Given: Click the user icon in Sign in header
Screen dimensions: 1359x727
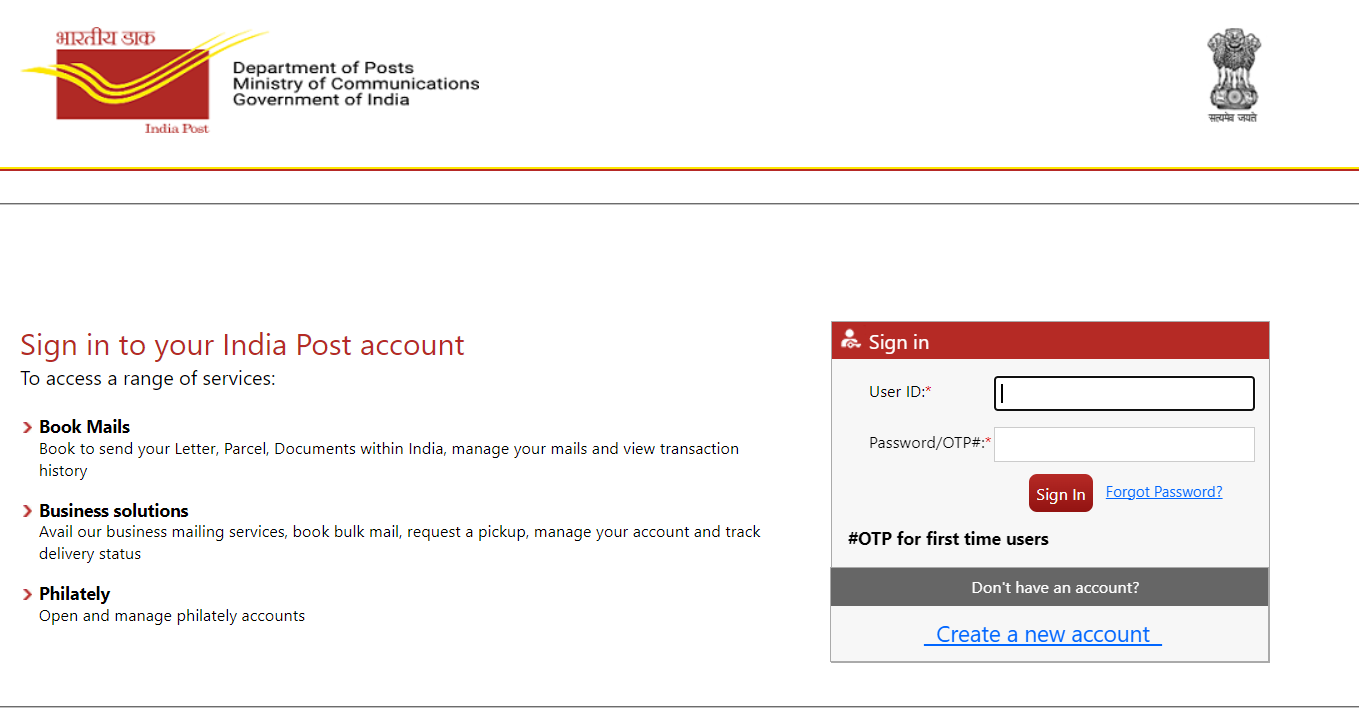Looking at the screenshot, I should click(851, 340).
